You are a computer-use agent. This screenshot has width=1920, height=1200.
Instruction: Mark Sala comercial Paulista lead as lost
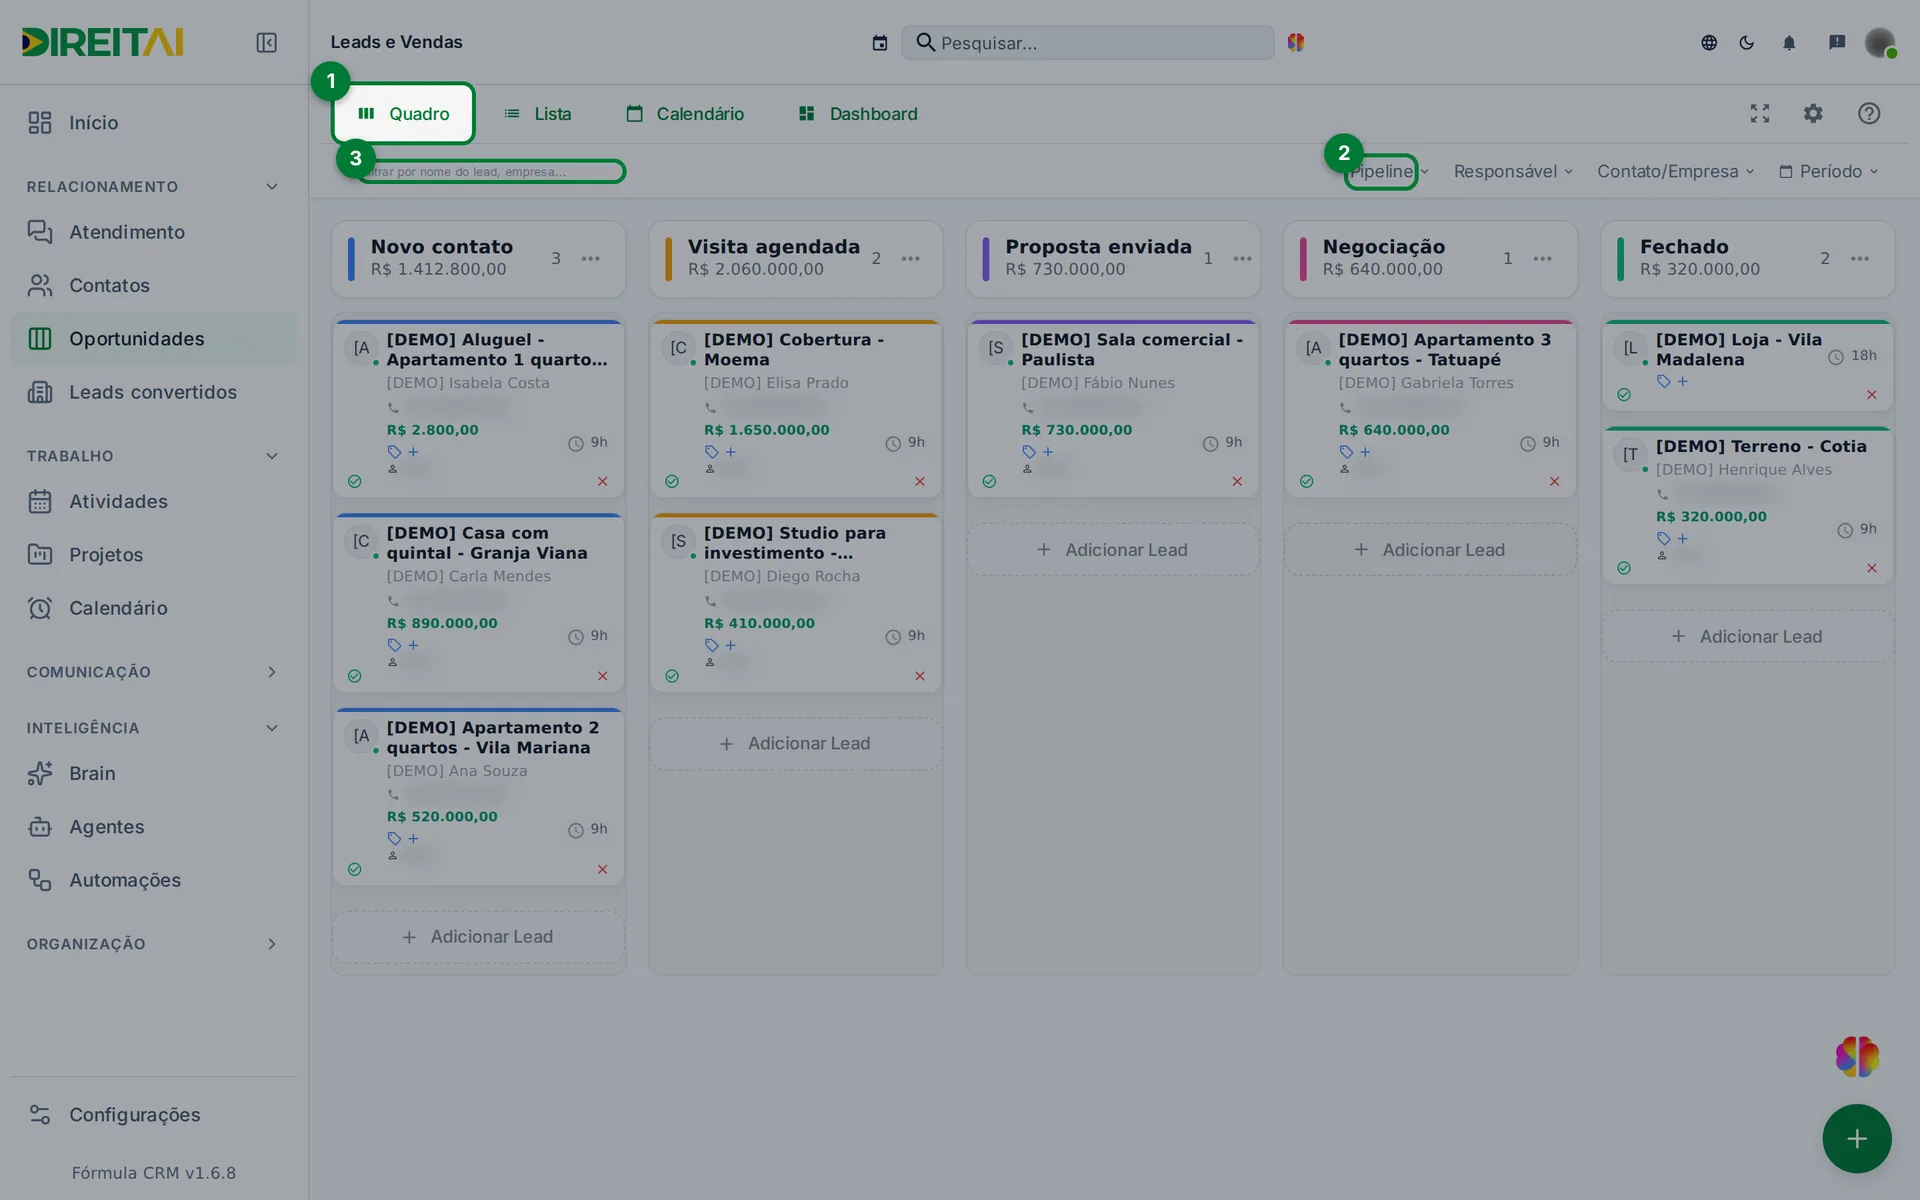[1237, 481]
